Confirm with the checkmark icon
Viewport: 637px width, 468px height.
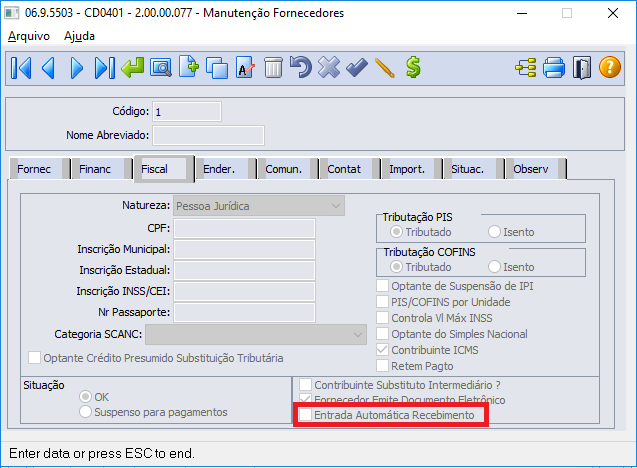pyautogui.click(x=357, y=68)
